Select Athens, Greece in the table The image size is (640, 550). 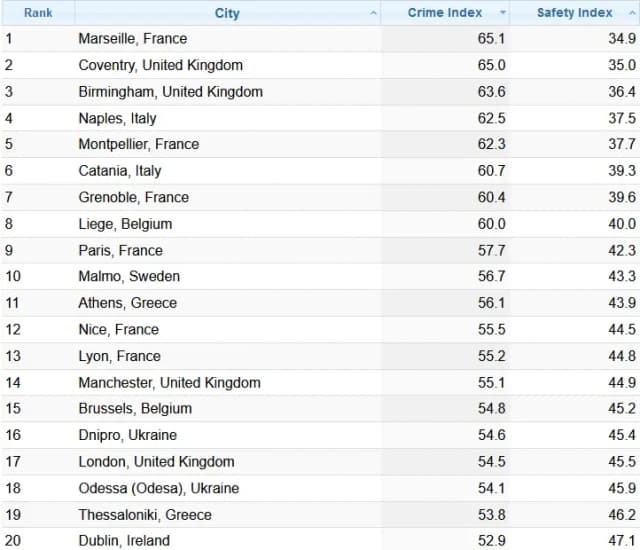coord(127,303)
